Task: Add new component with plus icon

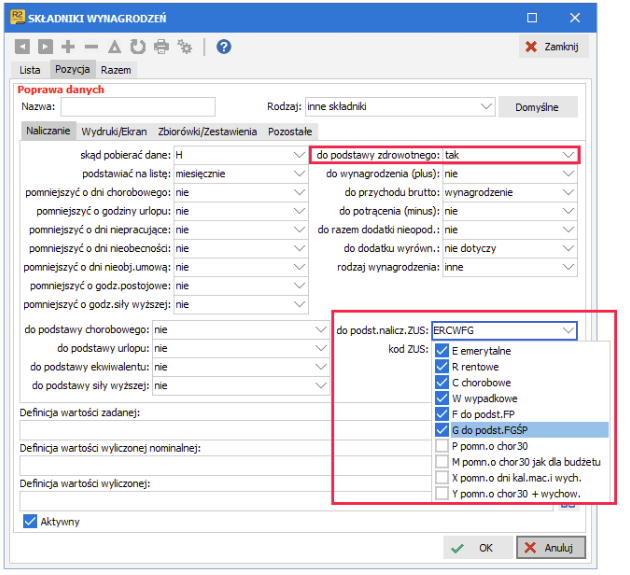Action: click(68, 47)
